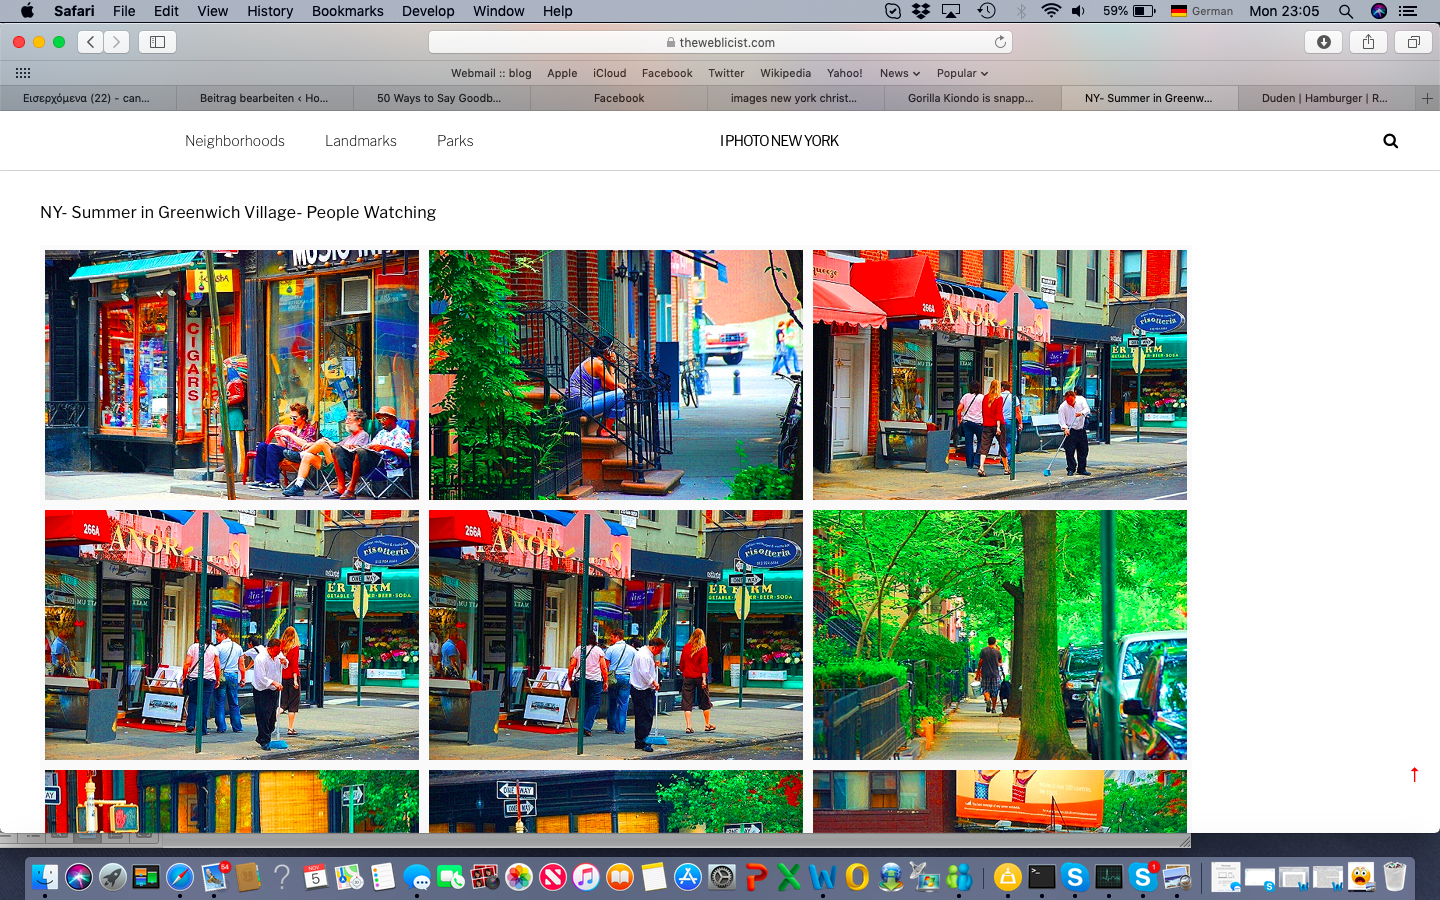1440x900 pixels.
Task: Open Apple News app in Dock
Action: (x=552, y=877)
